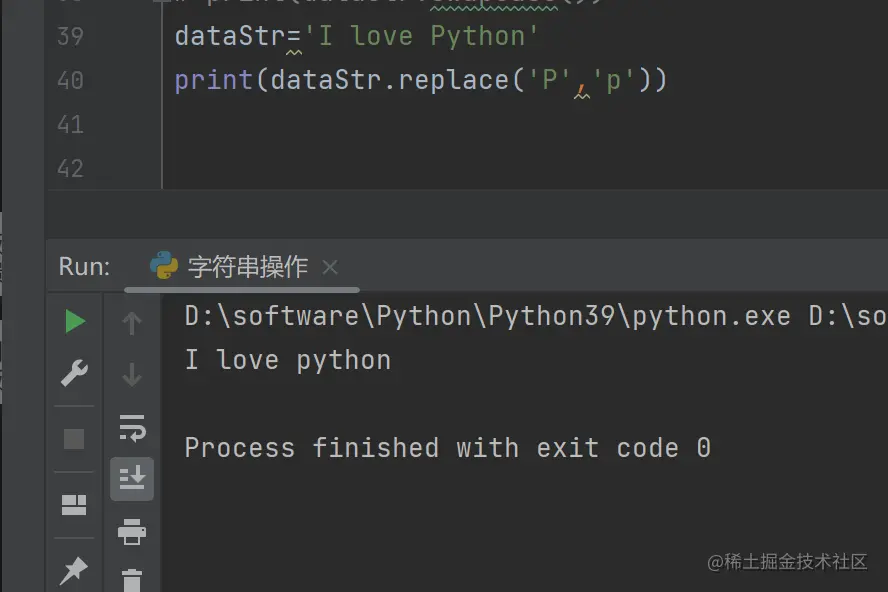
Task: Click the Run: panel label
Action: coord(84,266)
